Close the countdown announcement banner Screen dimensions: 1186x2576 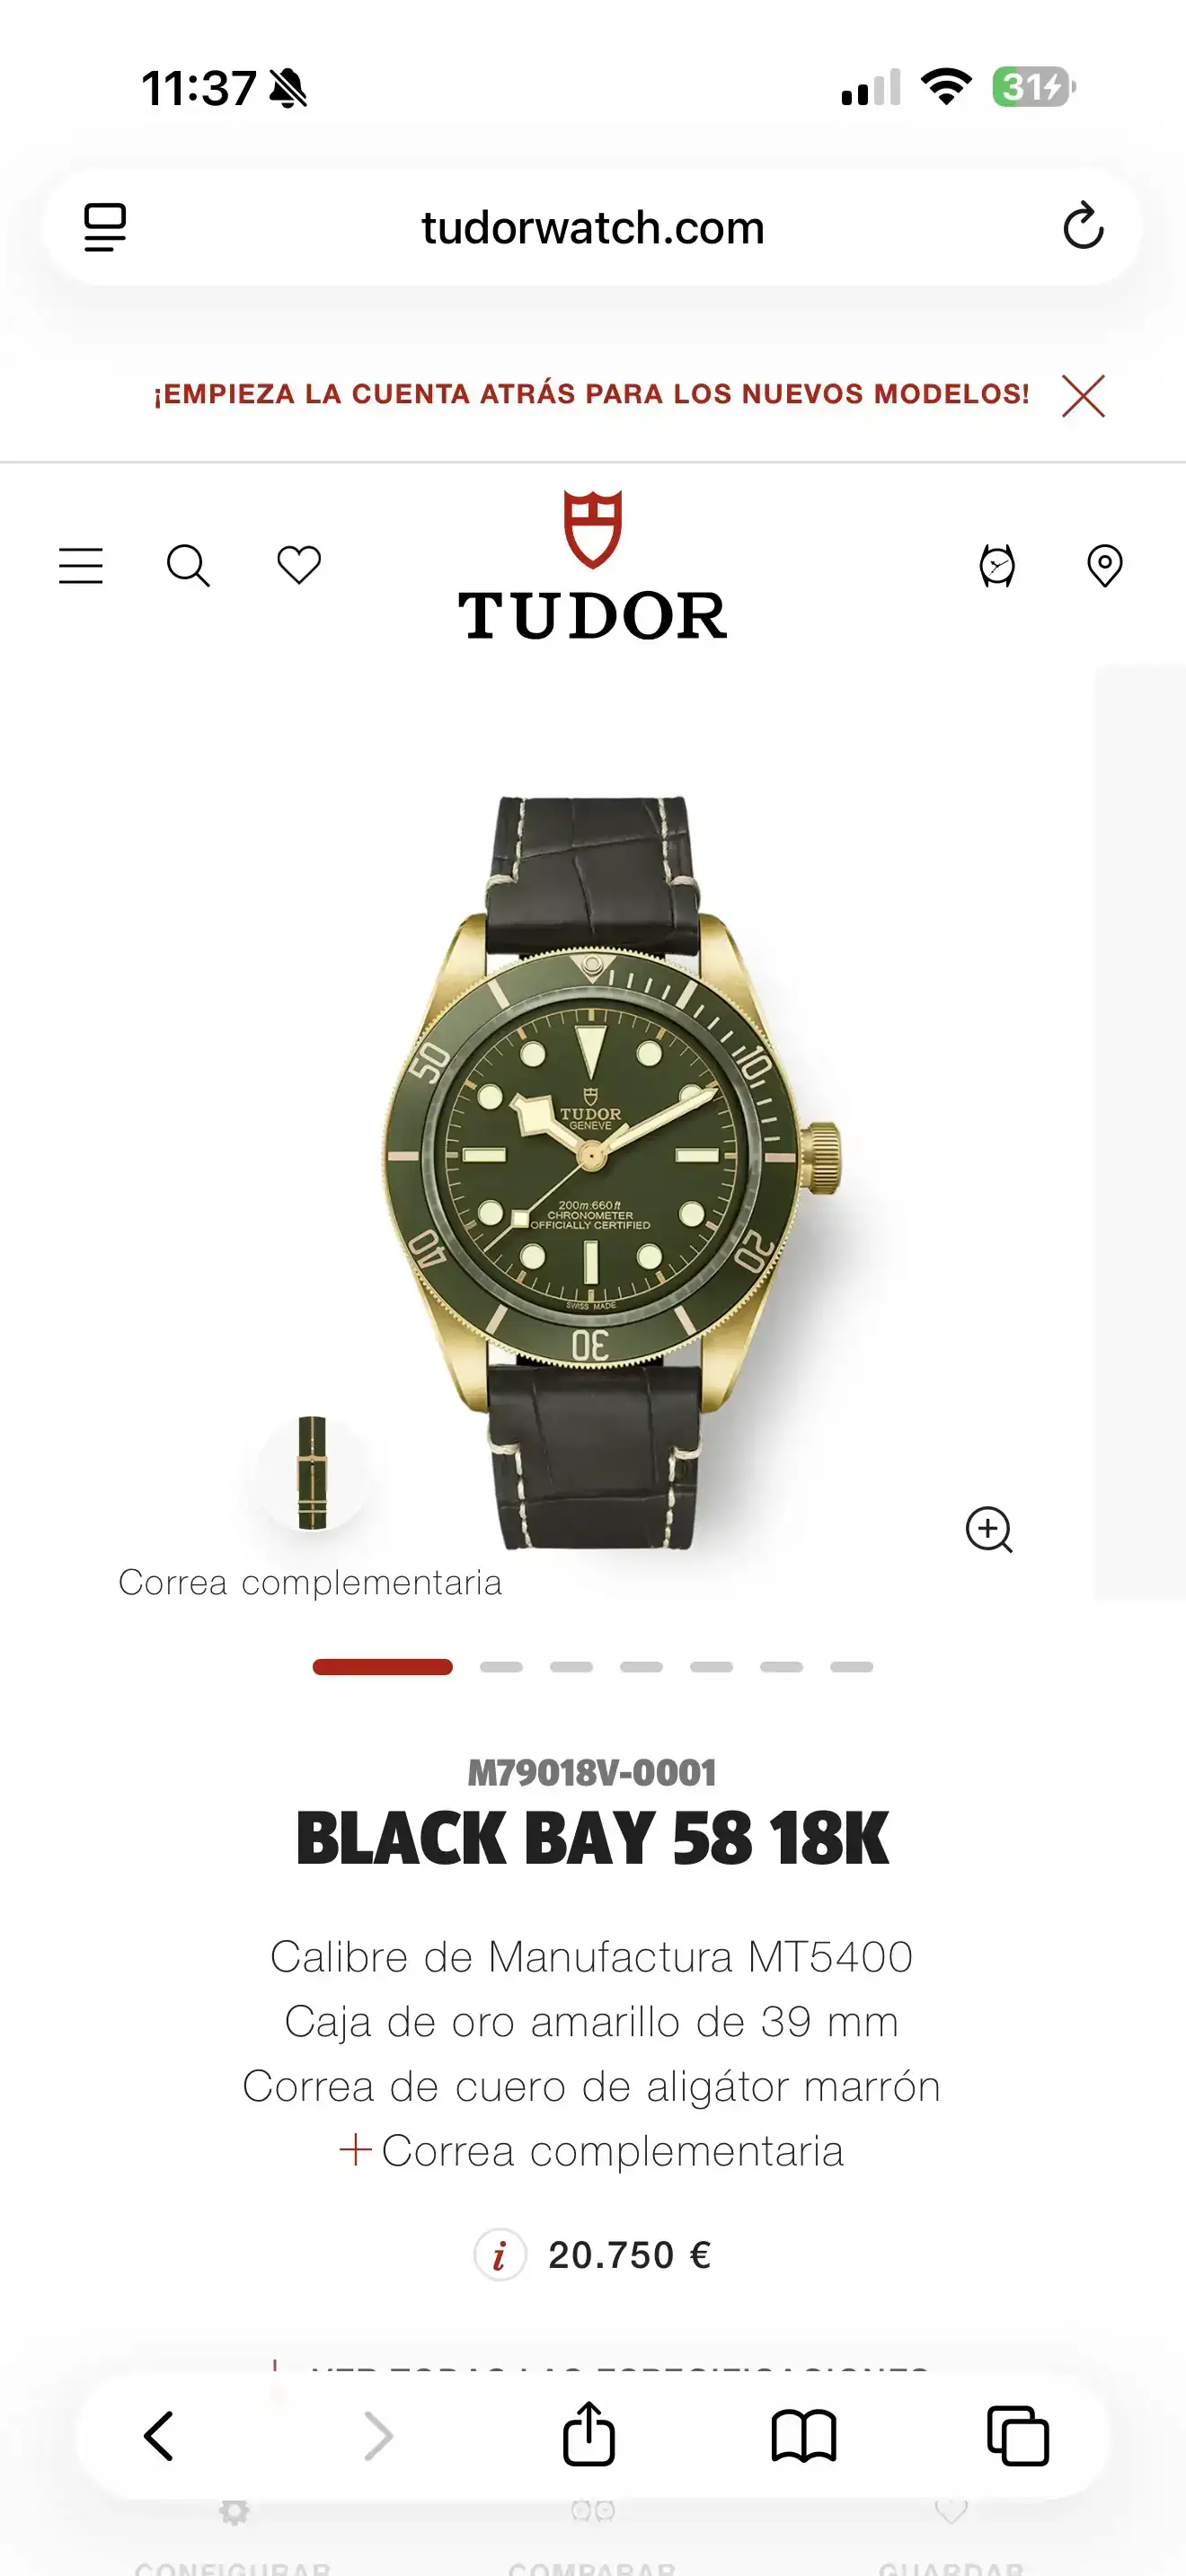coord(1083,396)
